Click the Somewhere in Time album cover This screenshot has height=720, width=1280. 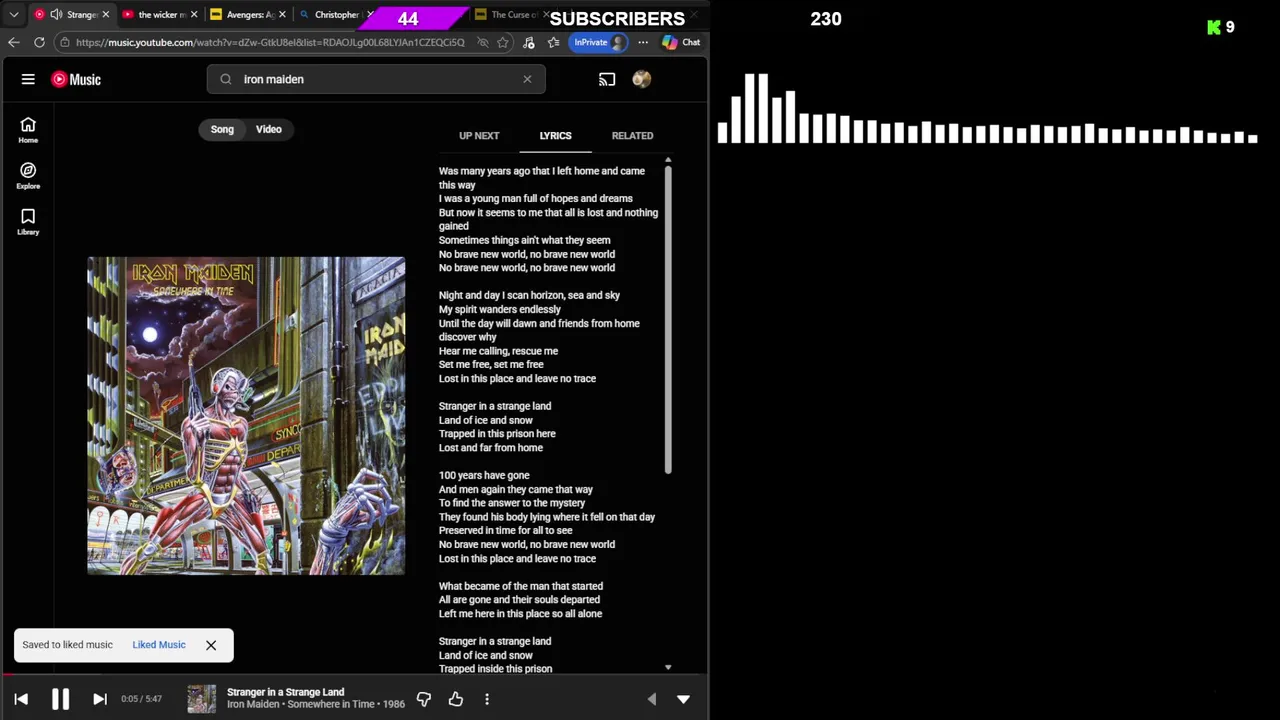[x=246, y=416]
